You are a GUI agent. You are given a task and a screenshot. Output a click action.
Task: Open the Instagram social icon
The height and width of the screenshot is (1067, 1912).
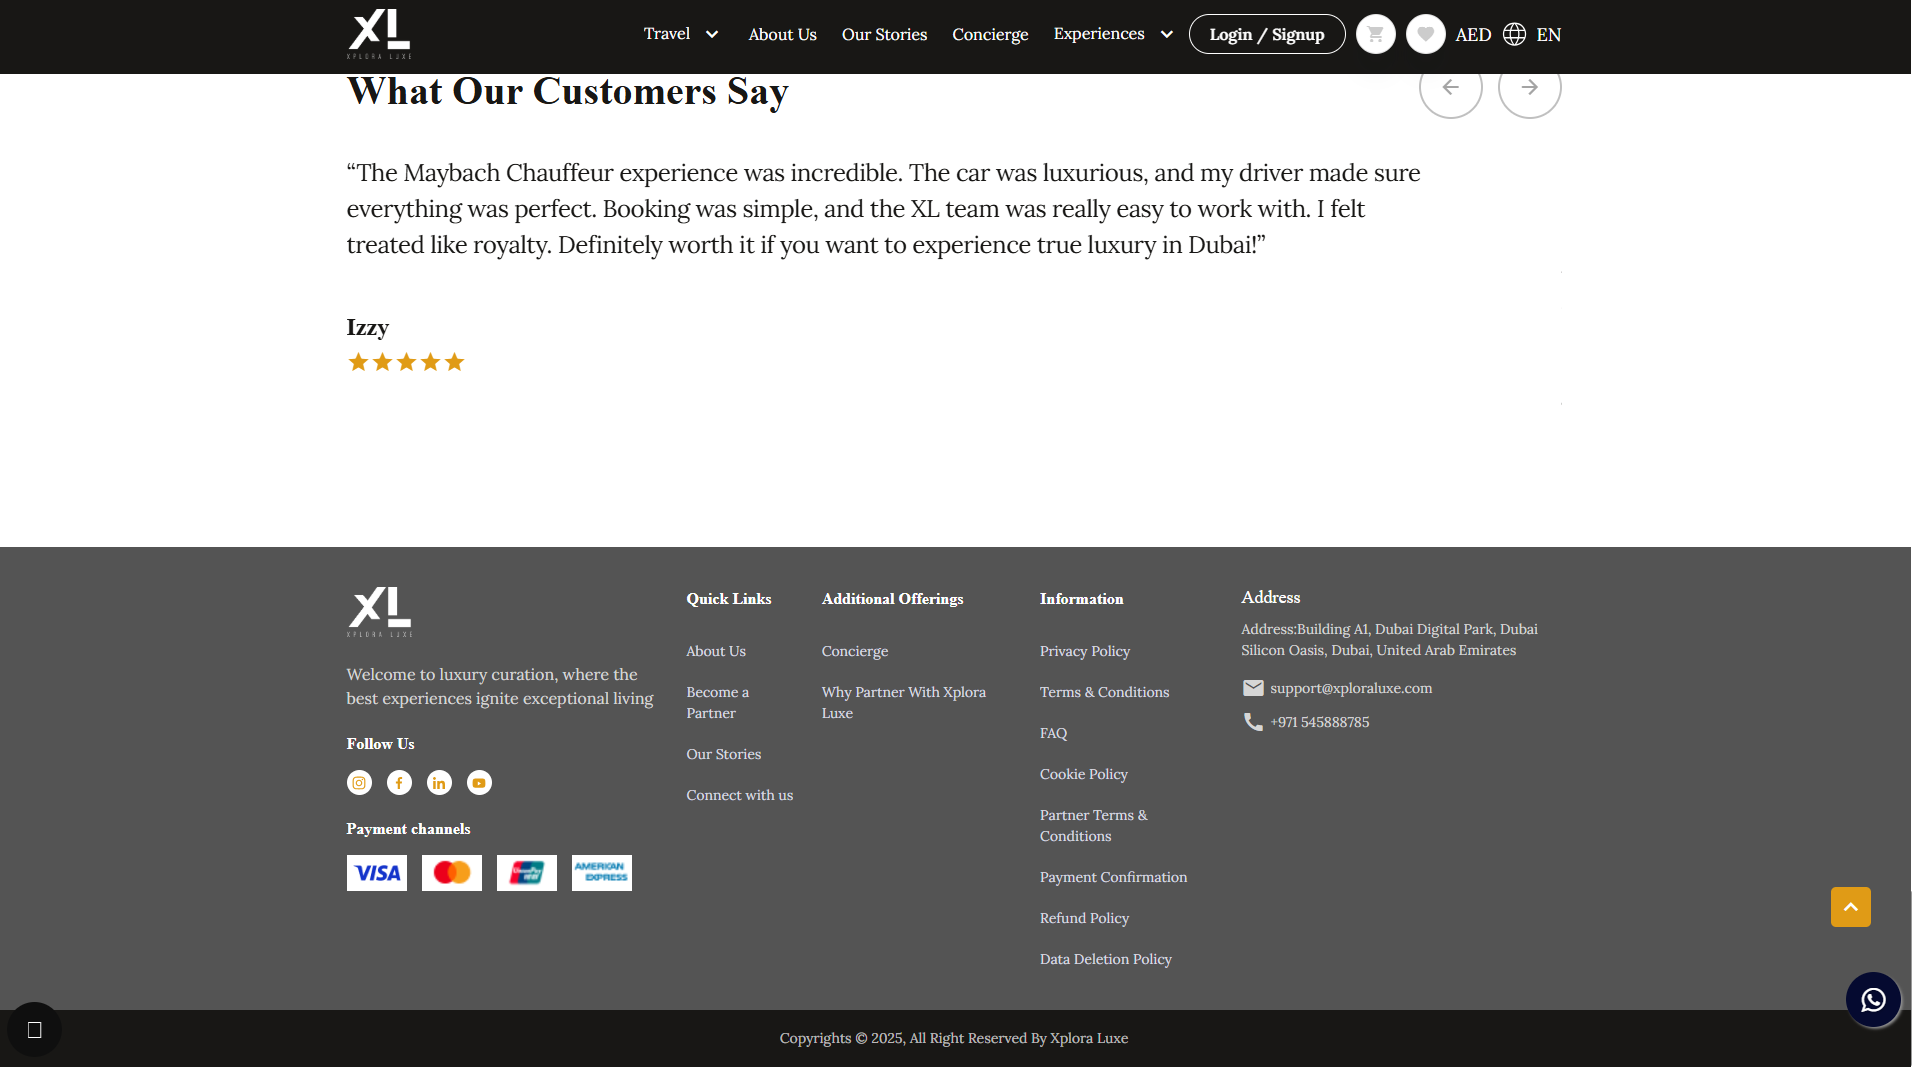(359, 783)
